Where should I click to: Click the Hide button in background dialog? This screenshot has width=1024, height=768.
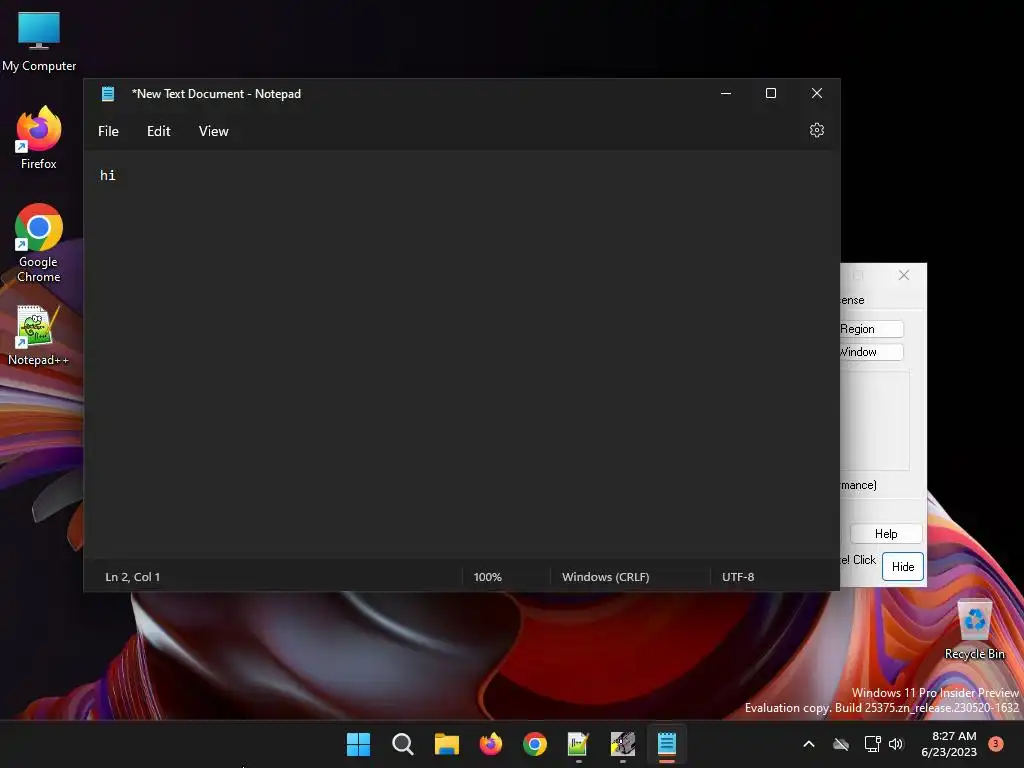[x=903, y=566]
